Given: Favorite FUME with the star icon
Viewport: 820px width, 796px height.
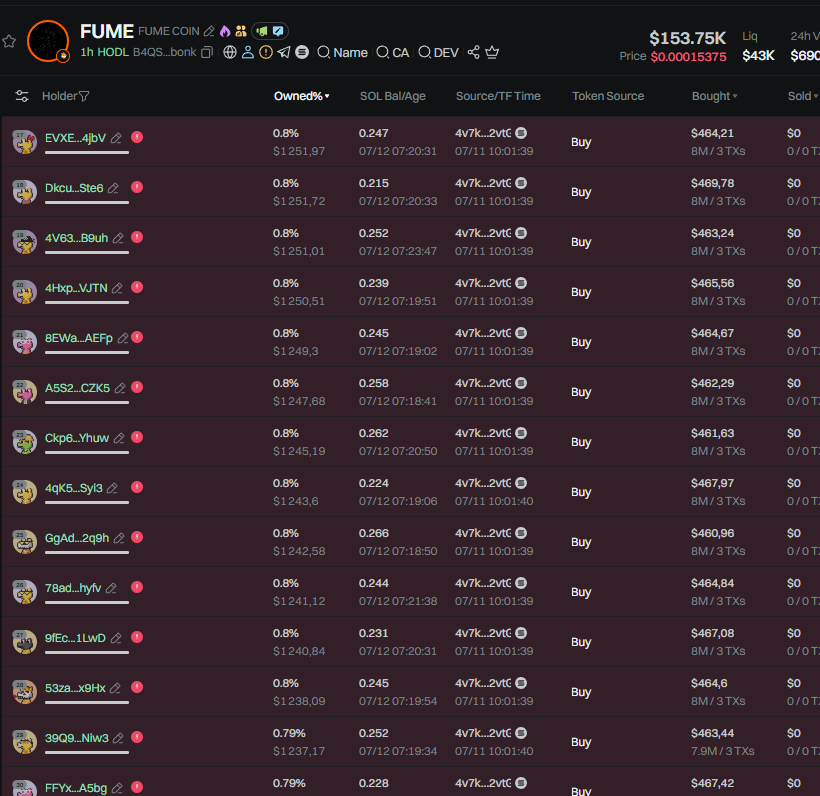Looking at the screenshot, I should pyautogui.click(x=9, y=41).
